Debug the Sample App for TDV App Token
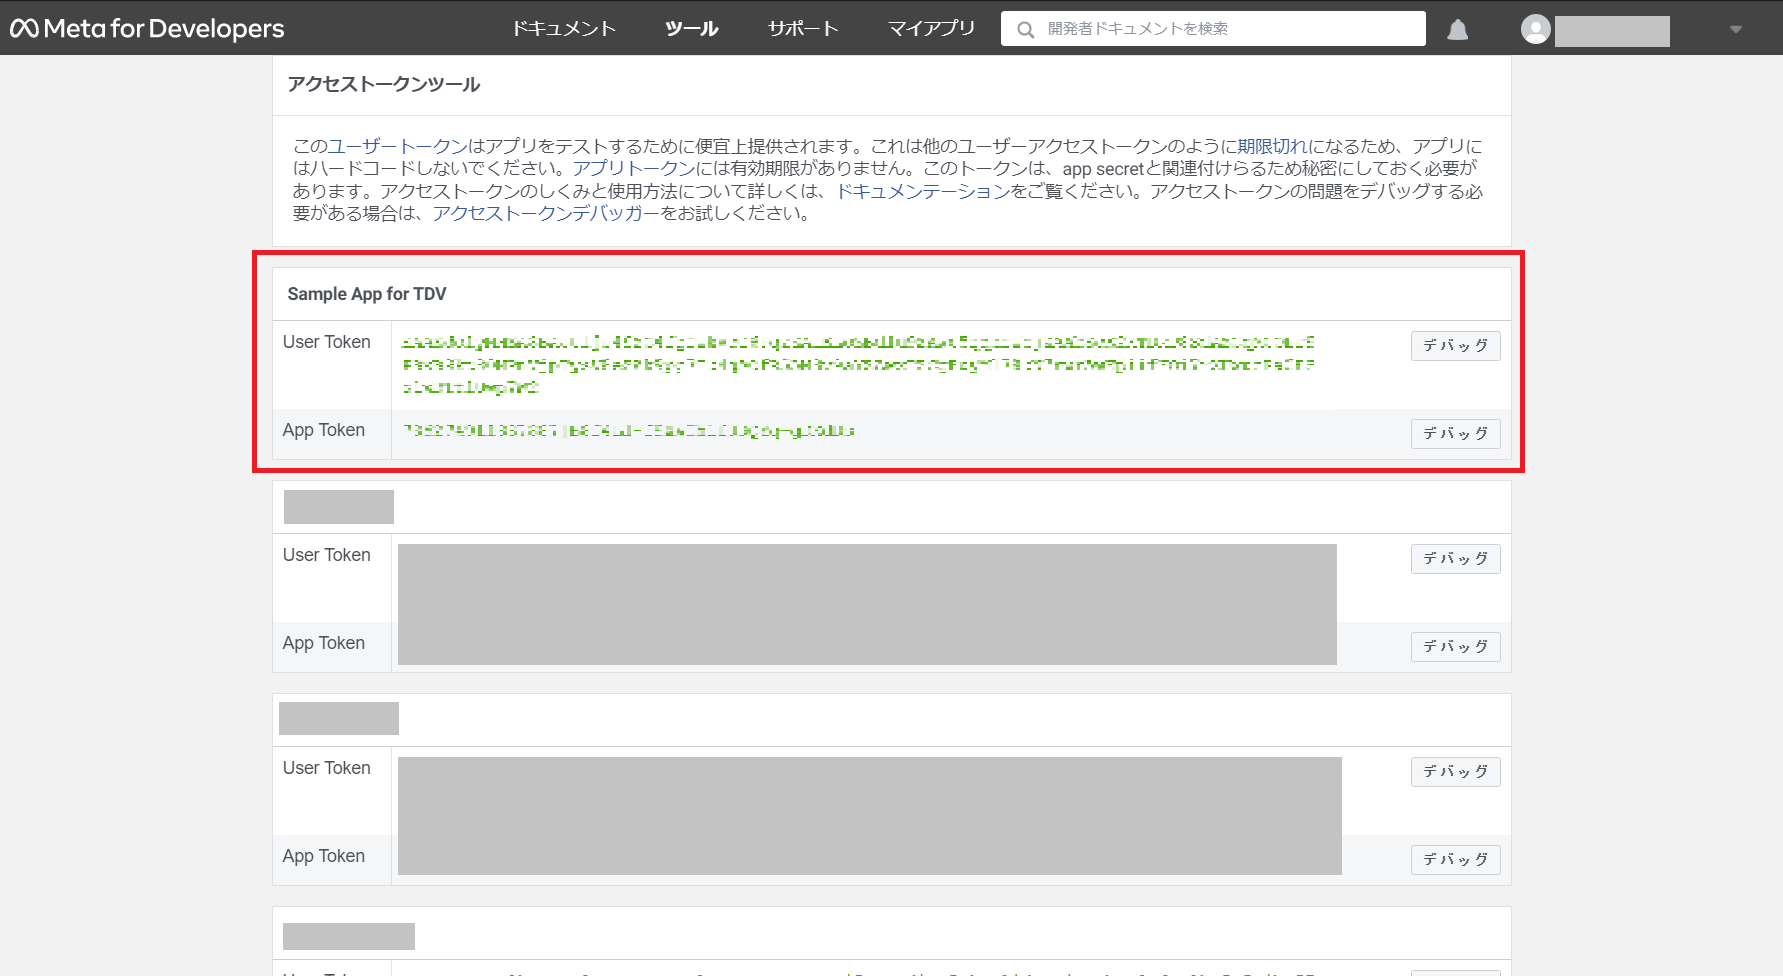The image size is (1783, 976). click(x=1455, y=433)
